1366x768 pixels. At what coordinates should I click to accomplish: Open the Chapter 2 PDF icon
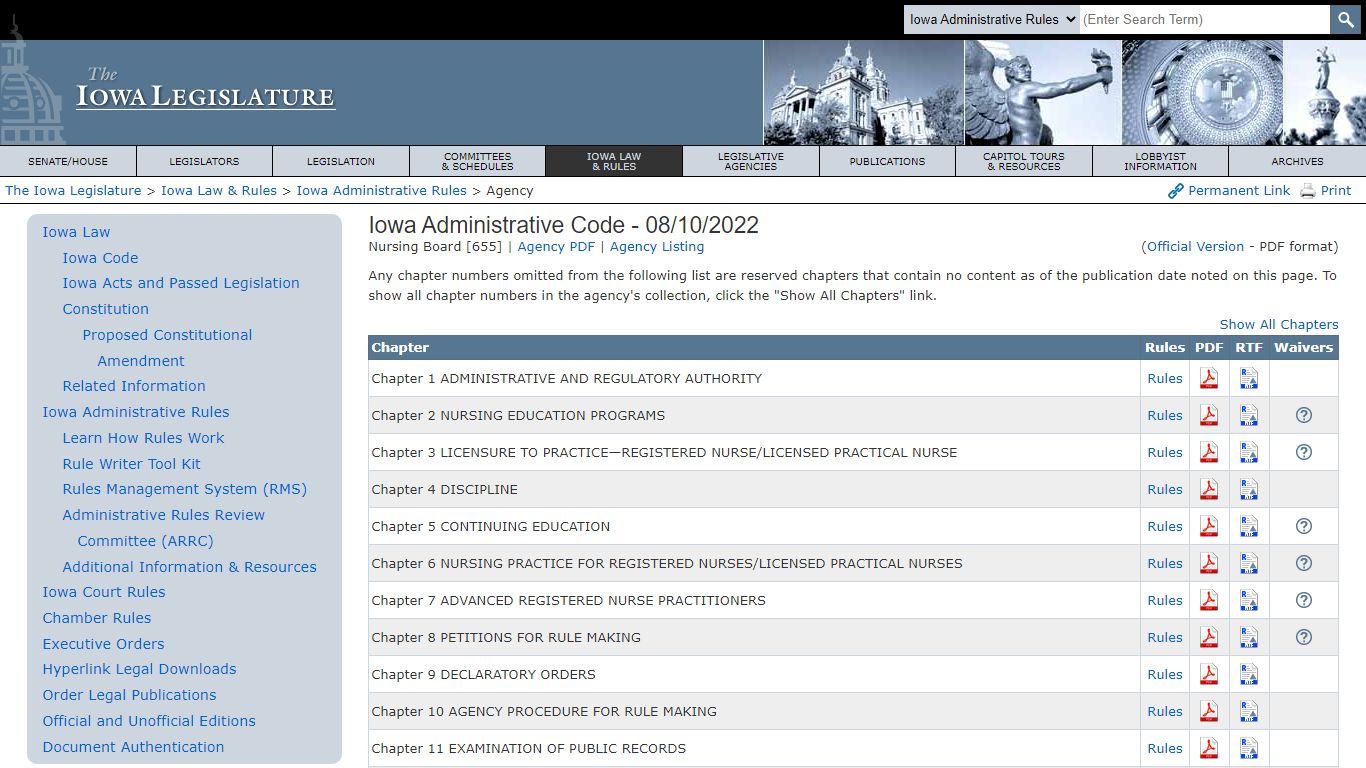(1209, 416)
